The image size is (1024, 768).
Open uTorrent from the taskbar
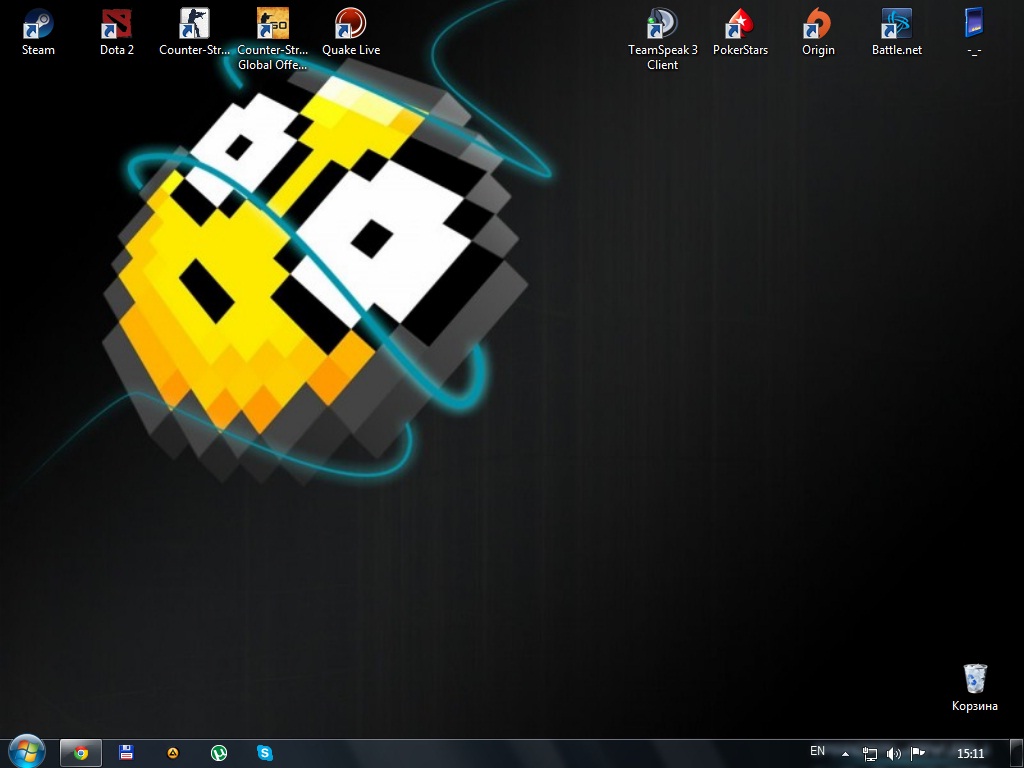click(x=218, y=753)
